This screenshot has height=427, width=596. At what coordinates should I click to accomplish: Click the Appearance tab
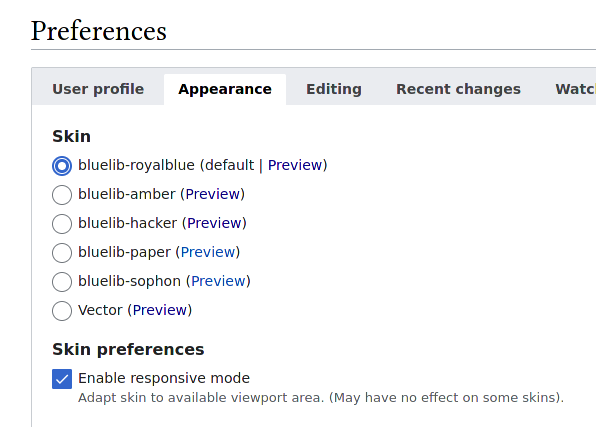pos(225,89)
